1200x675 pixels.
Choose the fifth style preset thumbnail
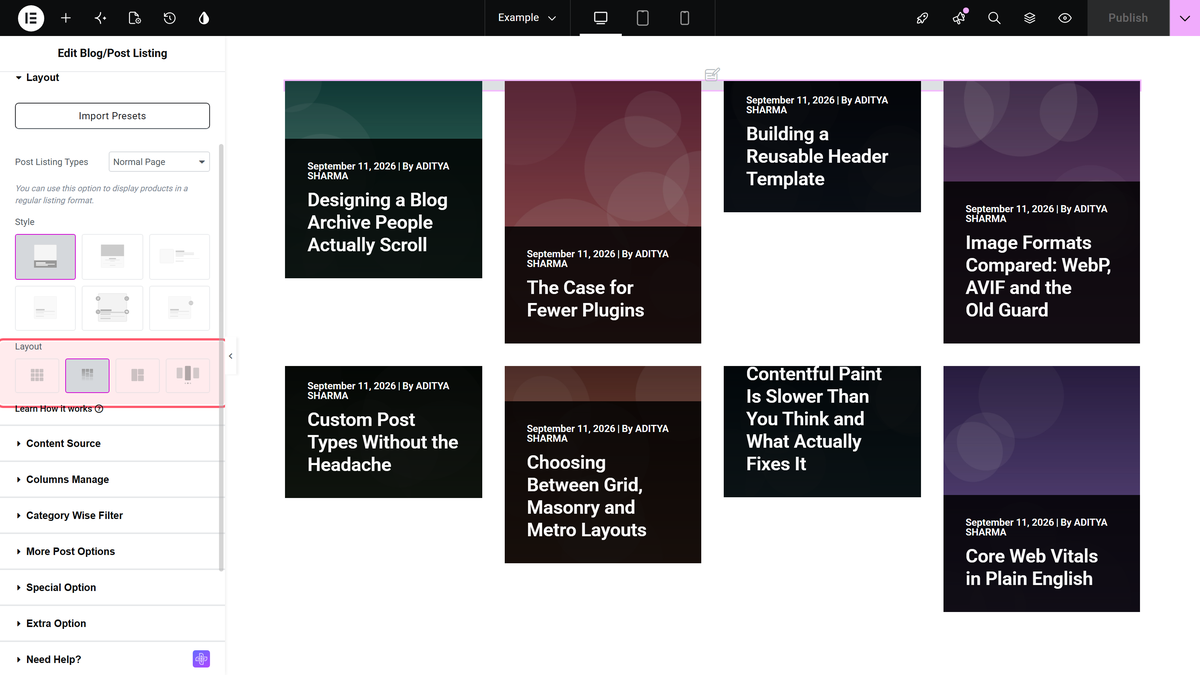point(112,308)
